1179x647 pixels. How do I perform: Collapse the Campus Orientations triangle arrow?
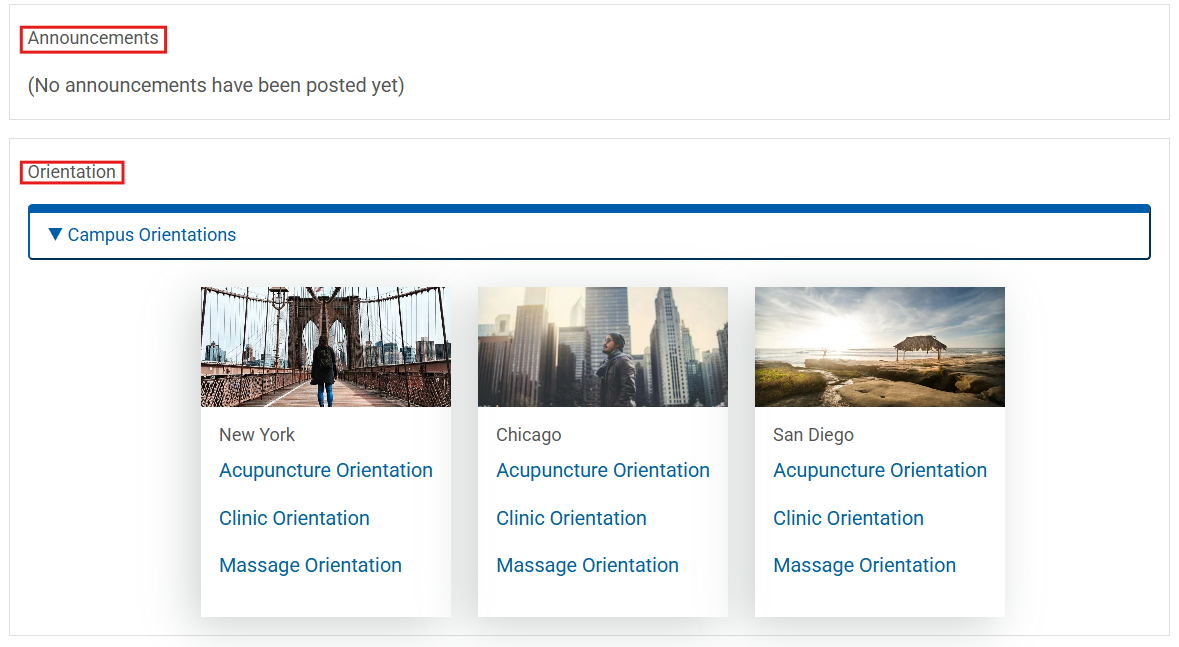pyautogui.click(x=55, y=235)
